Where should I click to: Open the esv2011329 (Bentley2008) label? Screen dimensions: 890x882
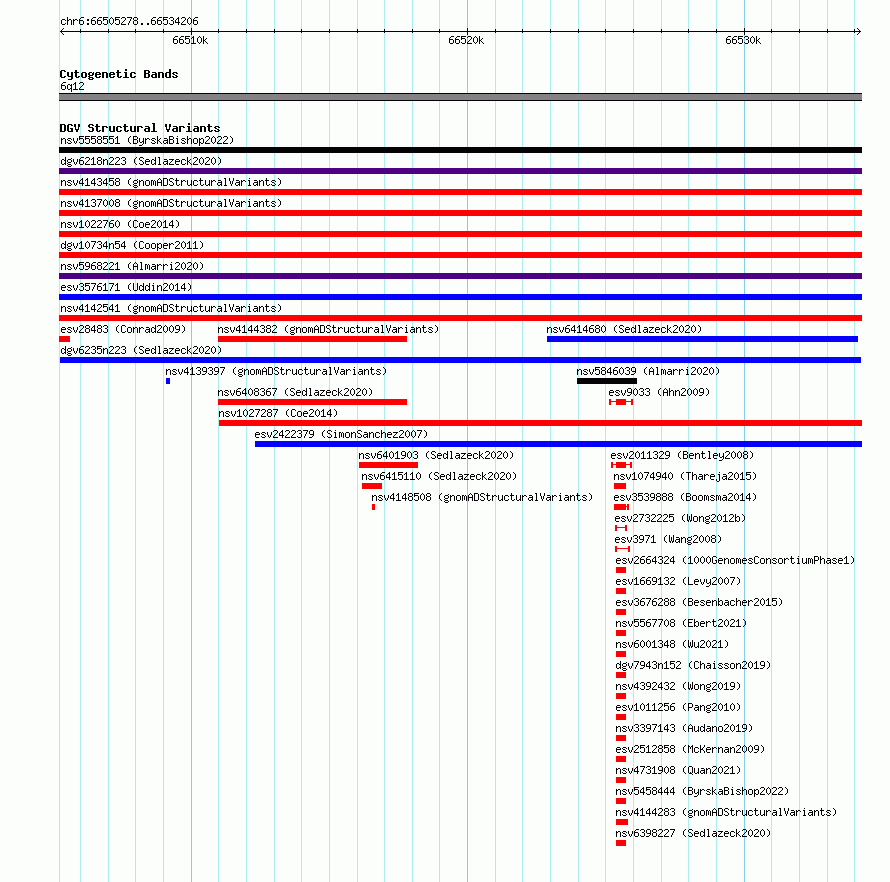682,455
